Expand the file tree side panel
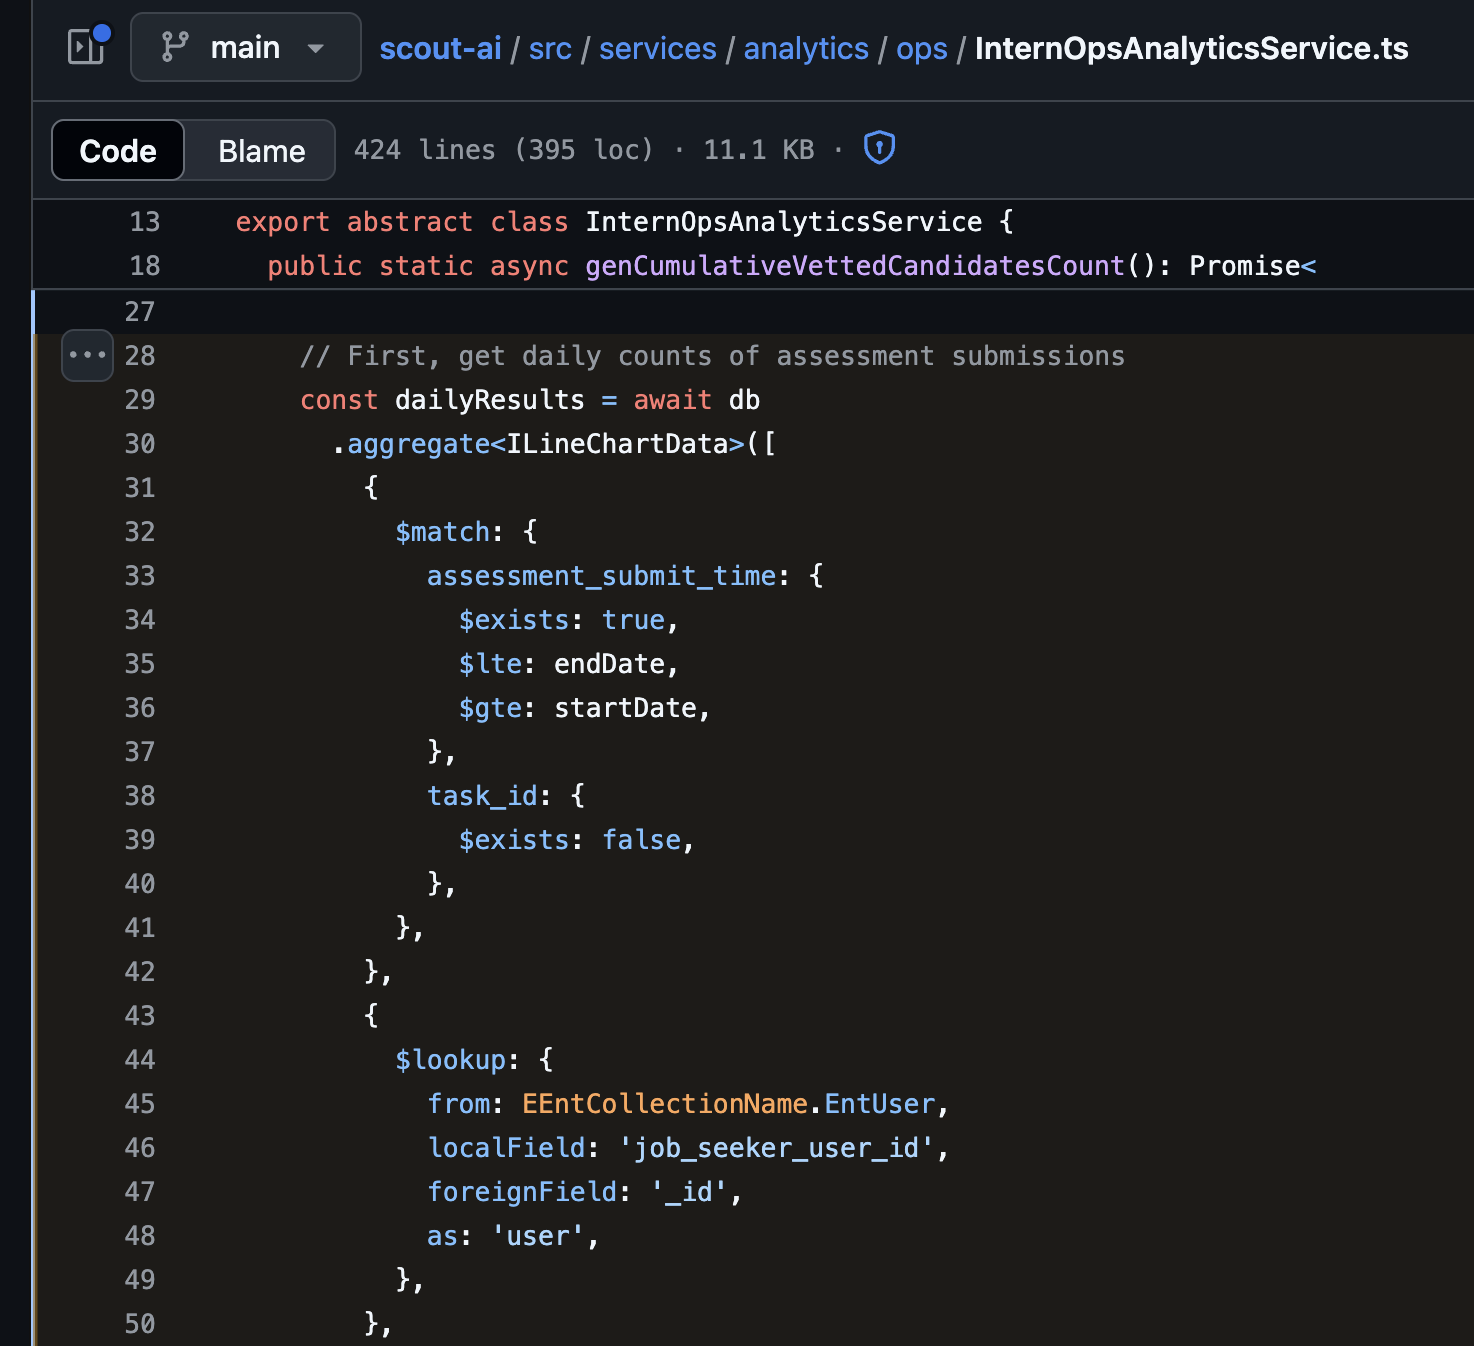Image resolution: width=1474 pixels, height=1346 pixels. [86, 47]
